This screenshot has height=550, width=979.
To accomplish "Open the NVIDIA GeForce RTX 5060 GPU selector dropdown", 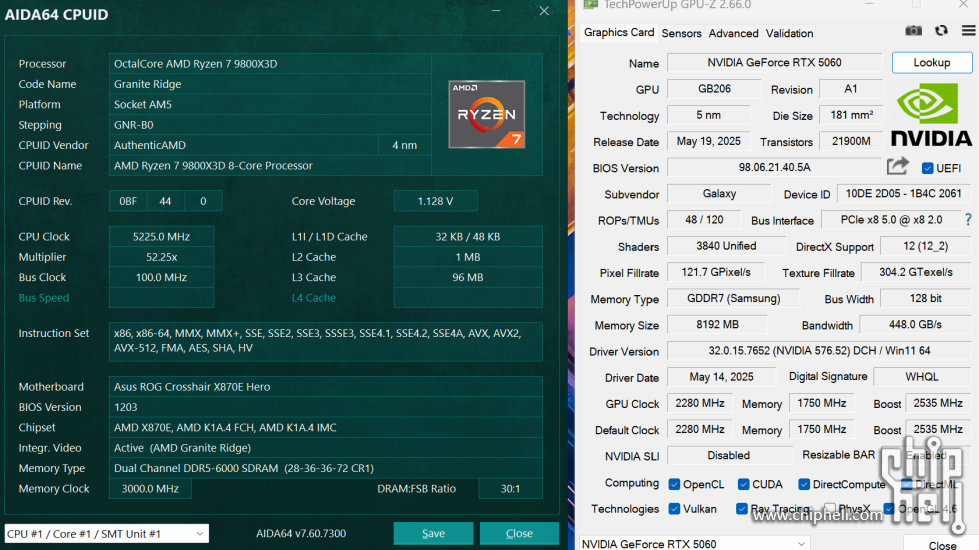I will 695,544.
